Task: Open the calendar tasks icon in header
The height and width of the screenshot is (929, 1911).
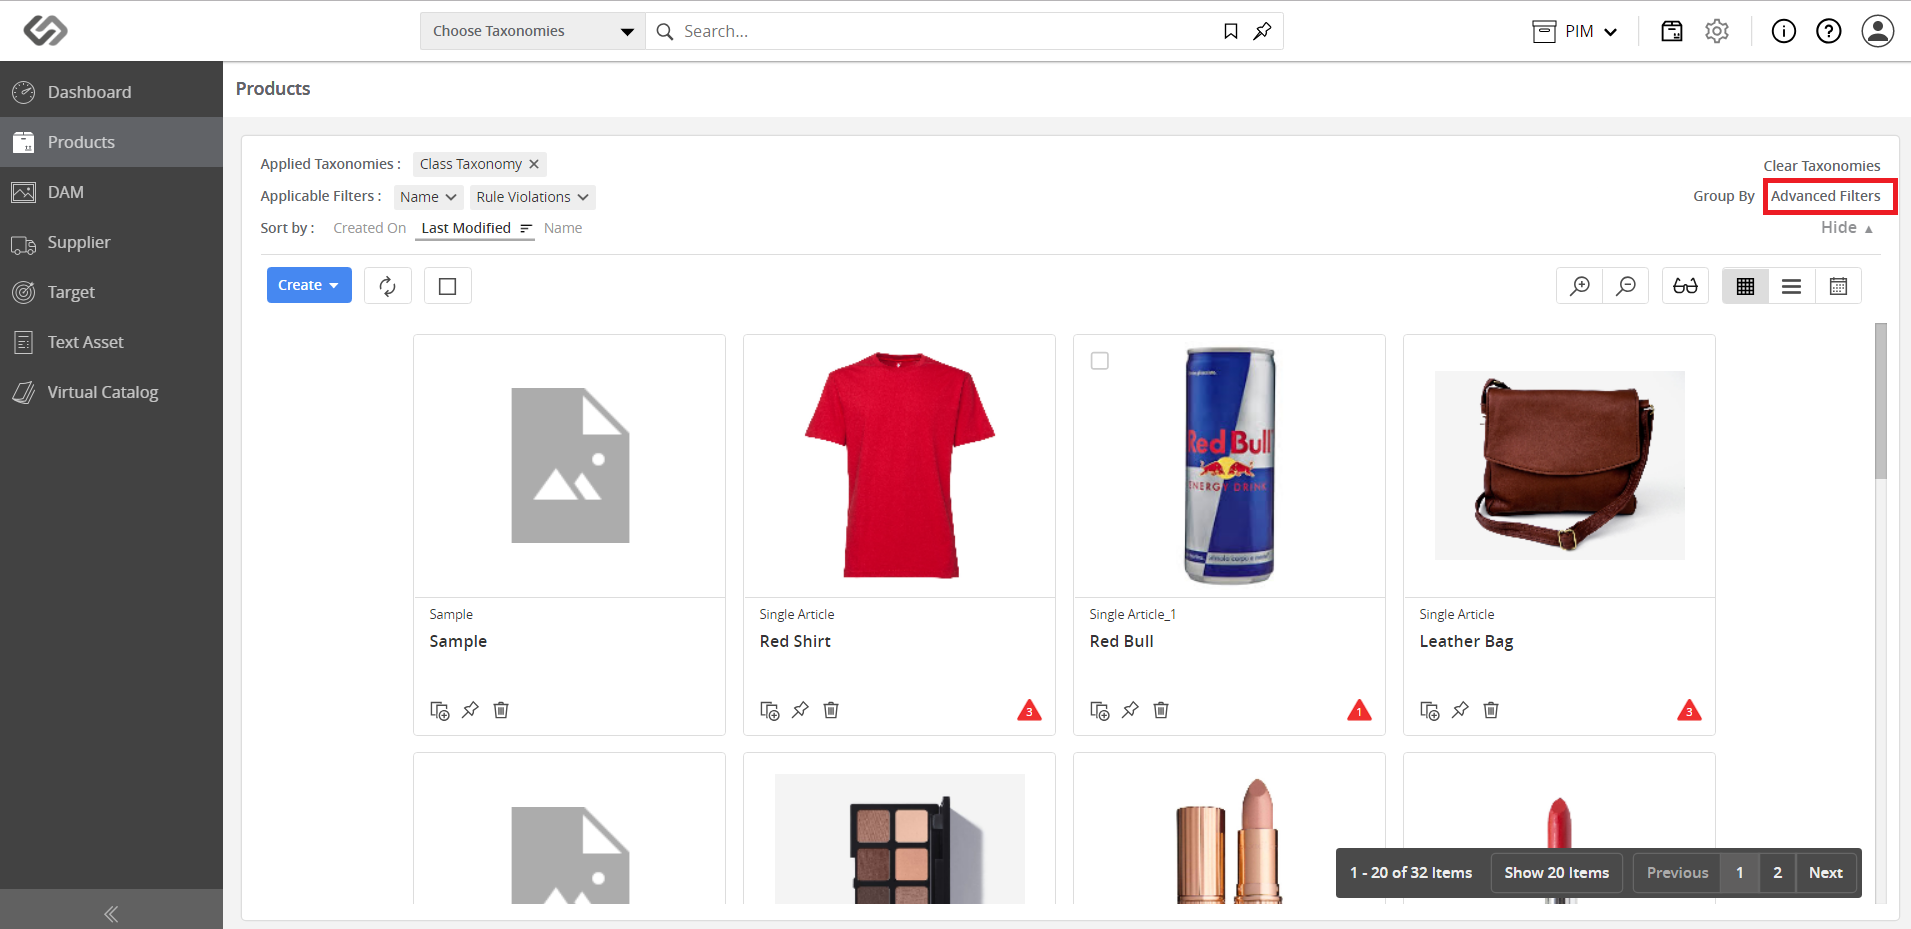Action: 1672,31
